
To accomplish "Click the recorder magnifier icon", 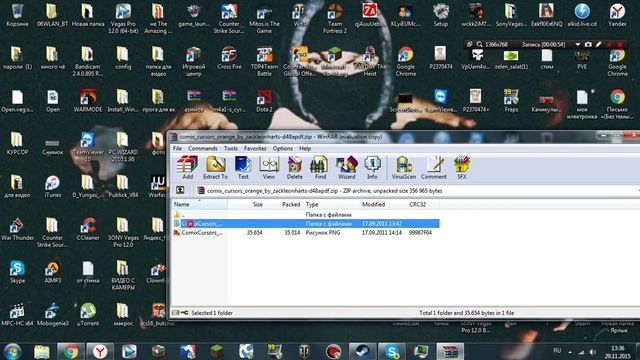I will point(479,44).
